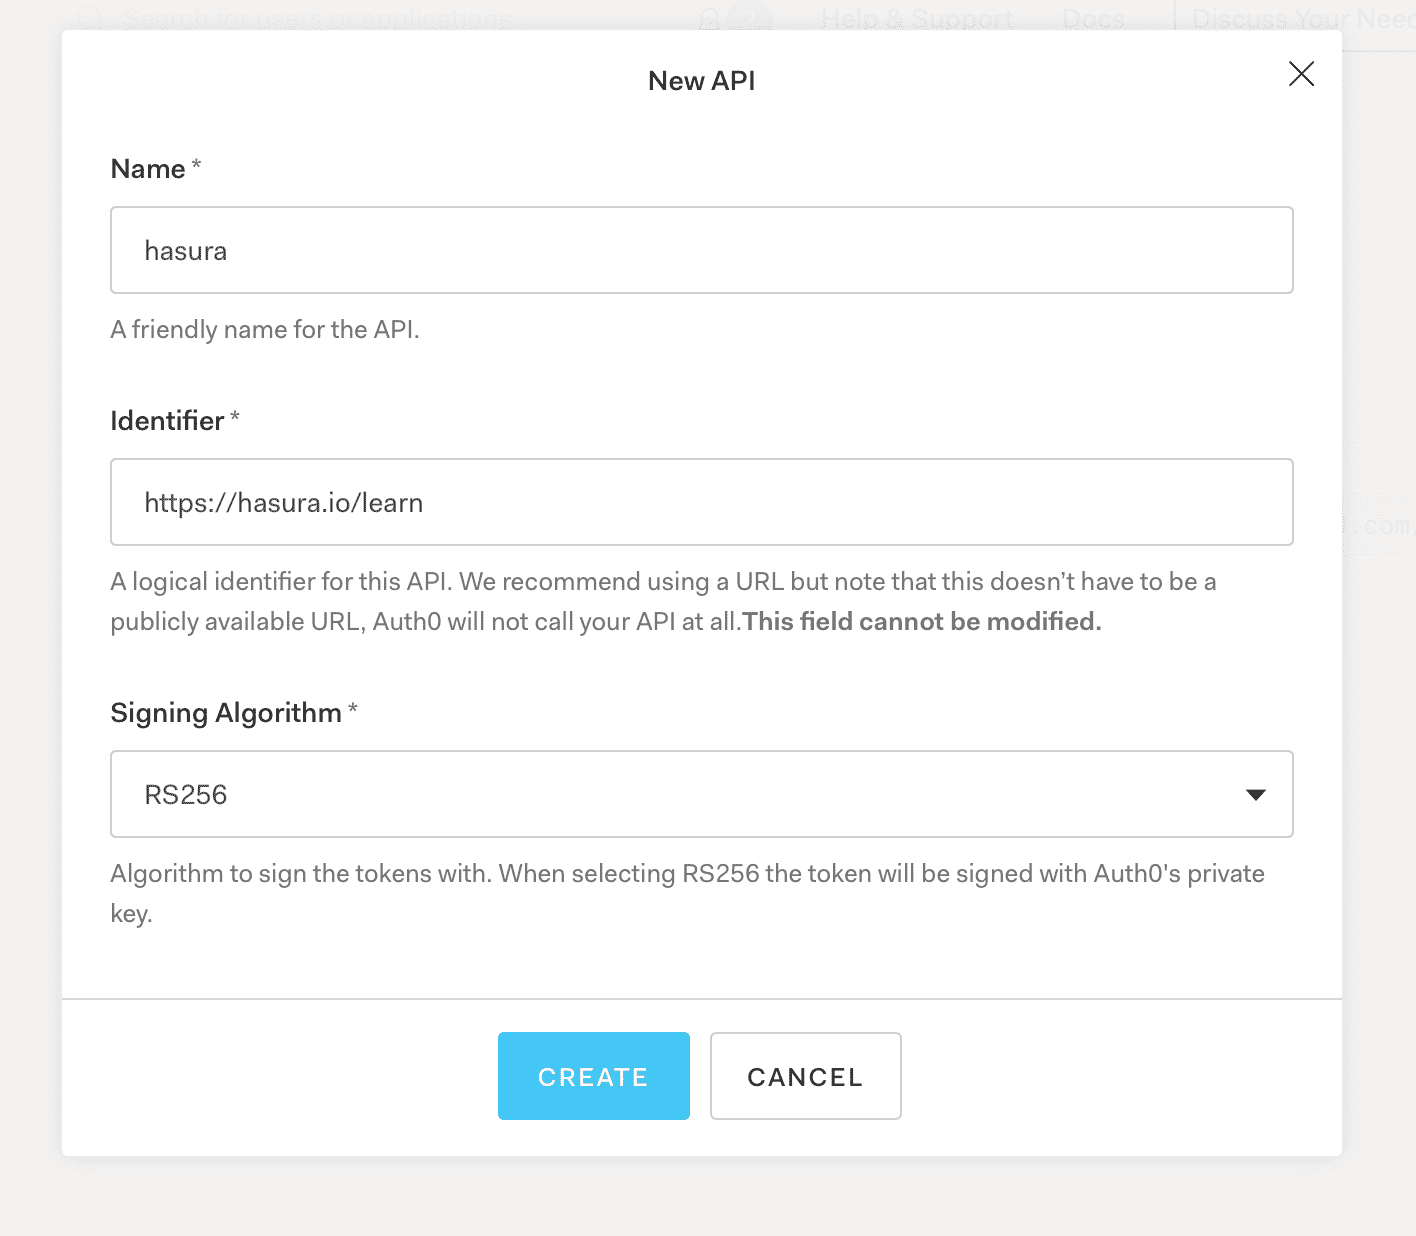Click the 'New API' dialog title

click(702, 81)
